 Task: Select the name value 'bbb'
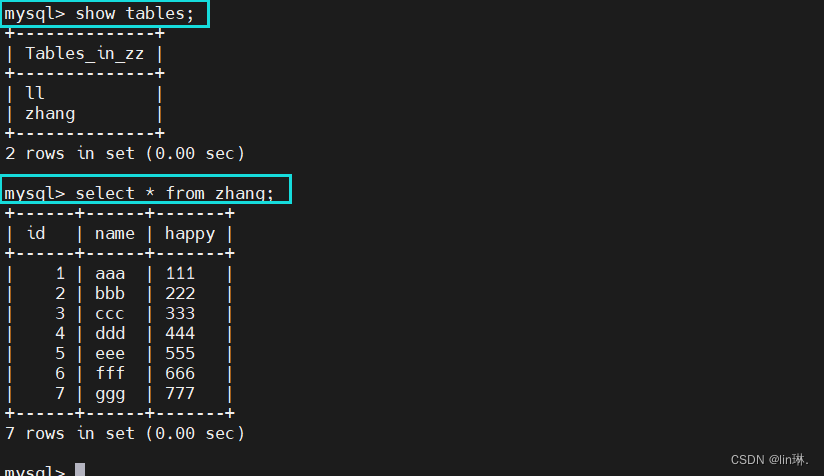point(110,293)
